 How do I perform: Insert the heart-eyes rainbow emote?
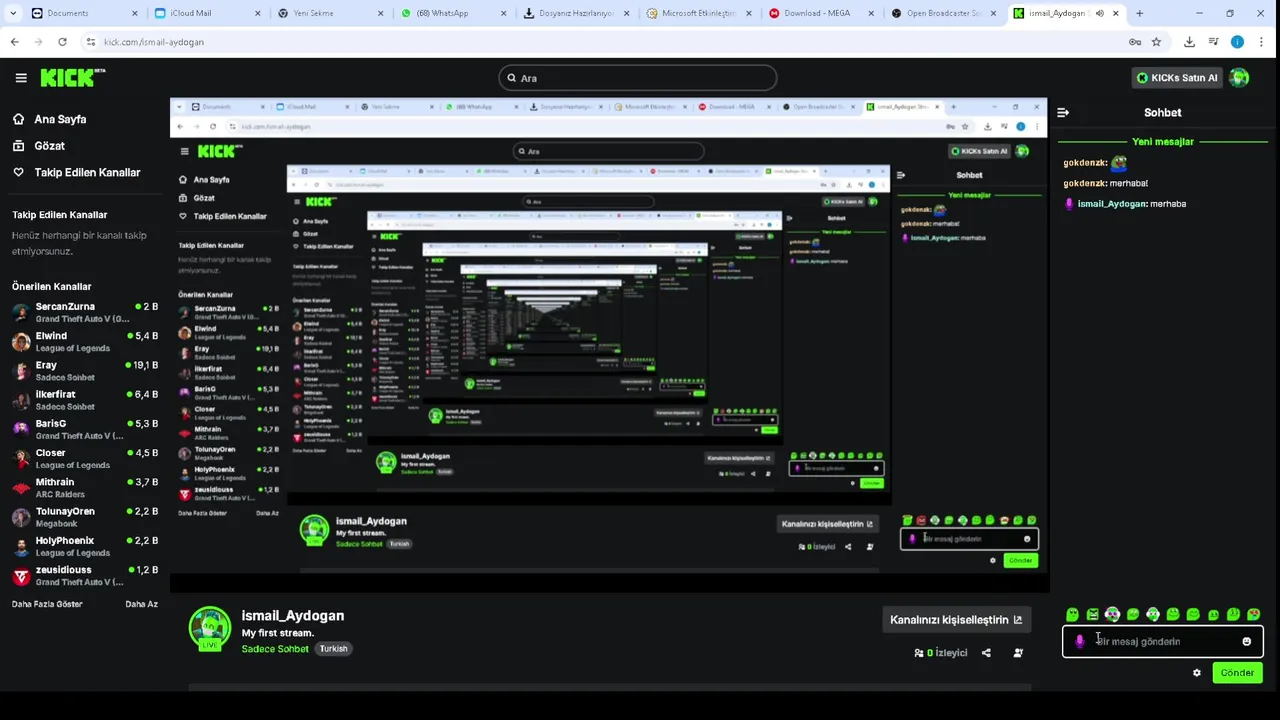coord(1253,614)
